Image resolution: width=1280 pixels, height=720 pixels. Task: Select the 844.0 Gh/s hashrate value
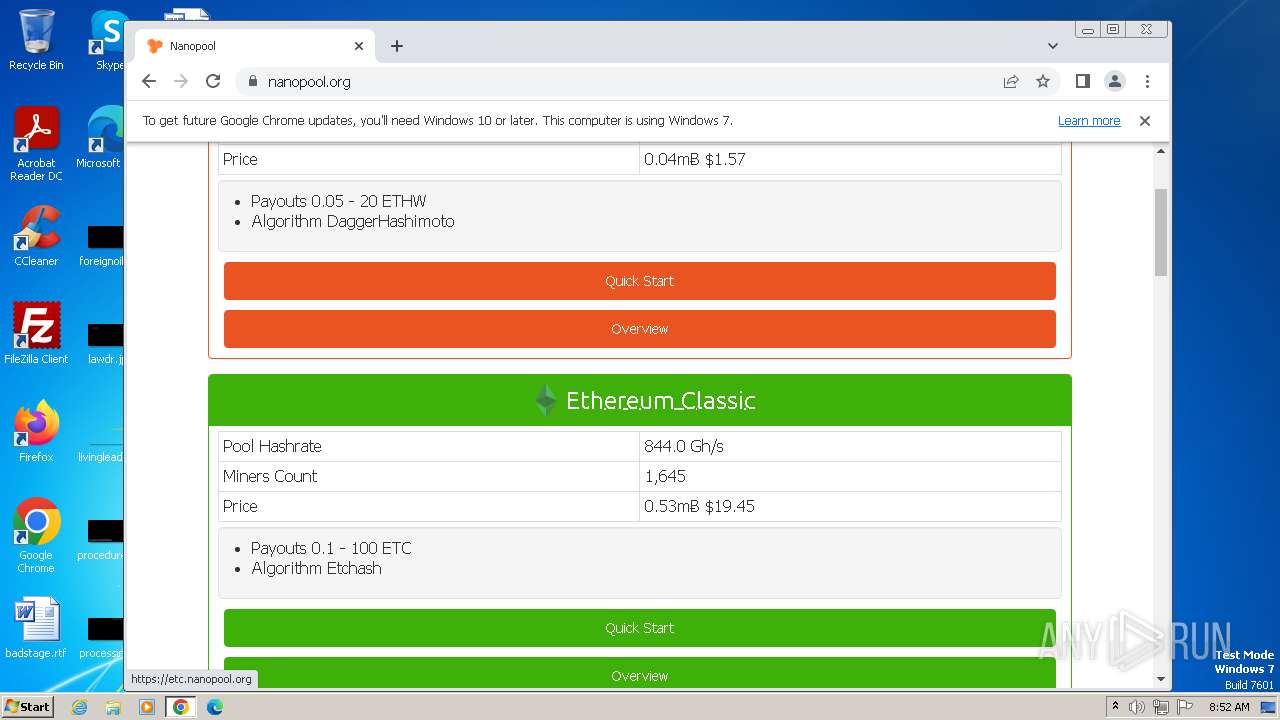(684, 446)
